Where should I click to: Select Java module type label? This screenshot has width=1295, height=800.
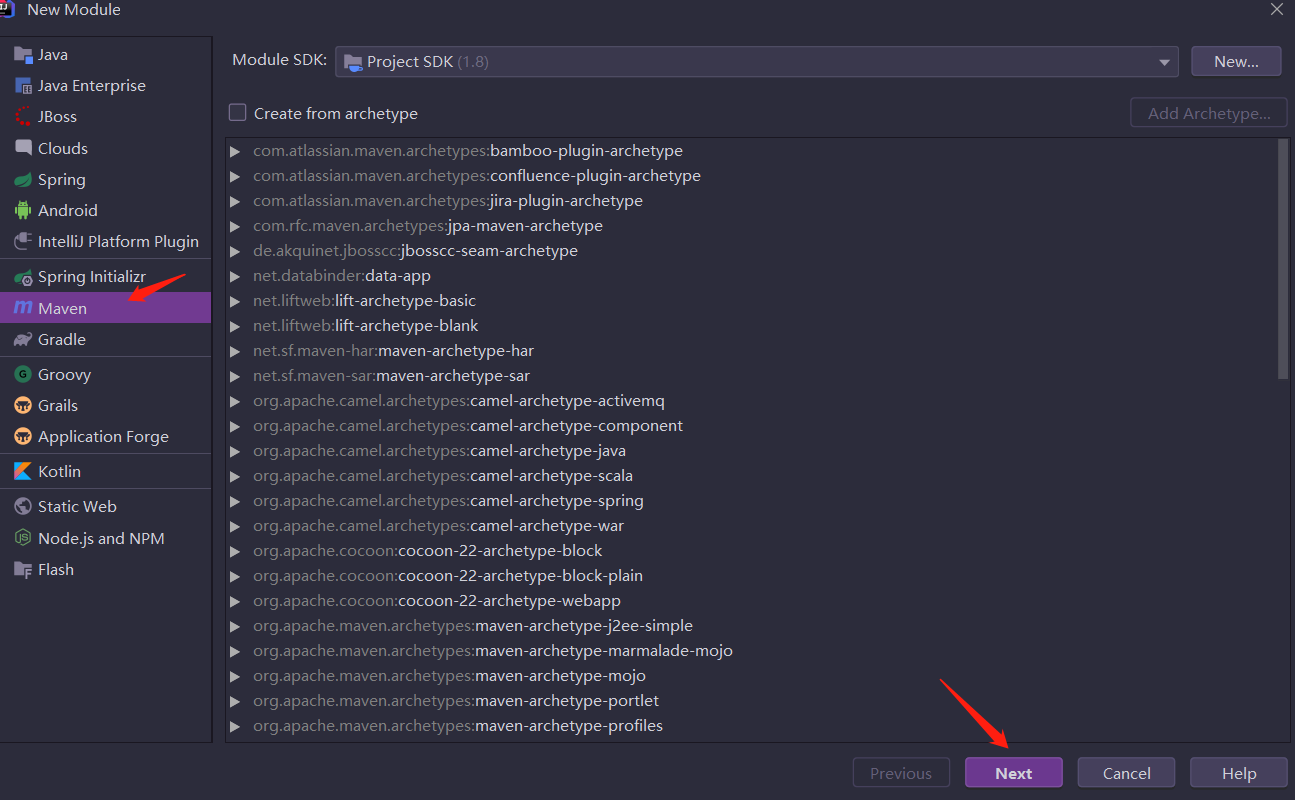click(53, 55)
